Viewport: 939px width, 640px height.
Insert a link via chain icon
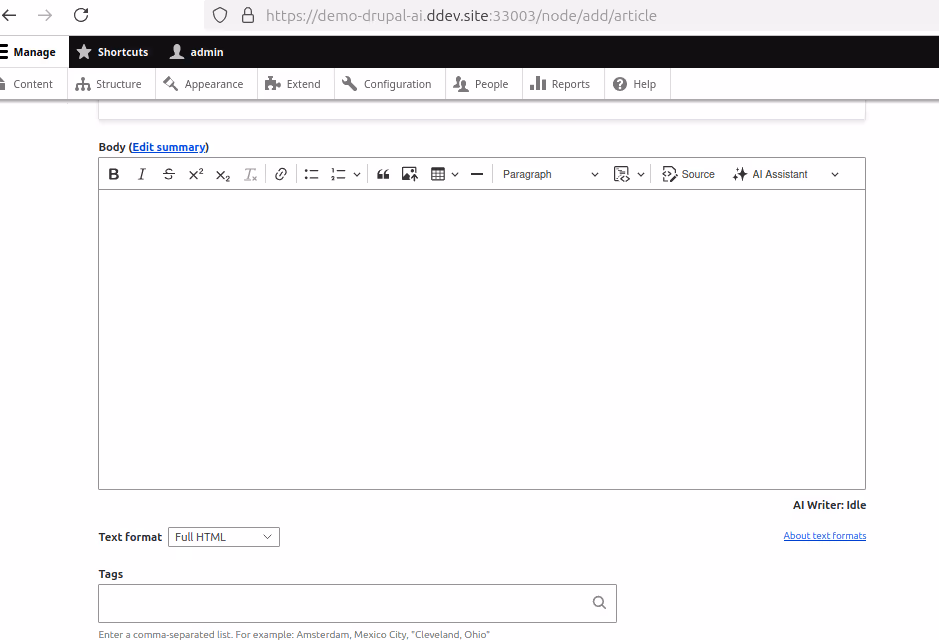[280, 174]
